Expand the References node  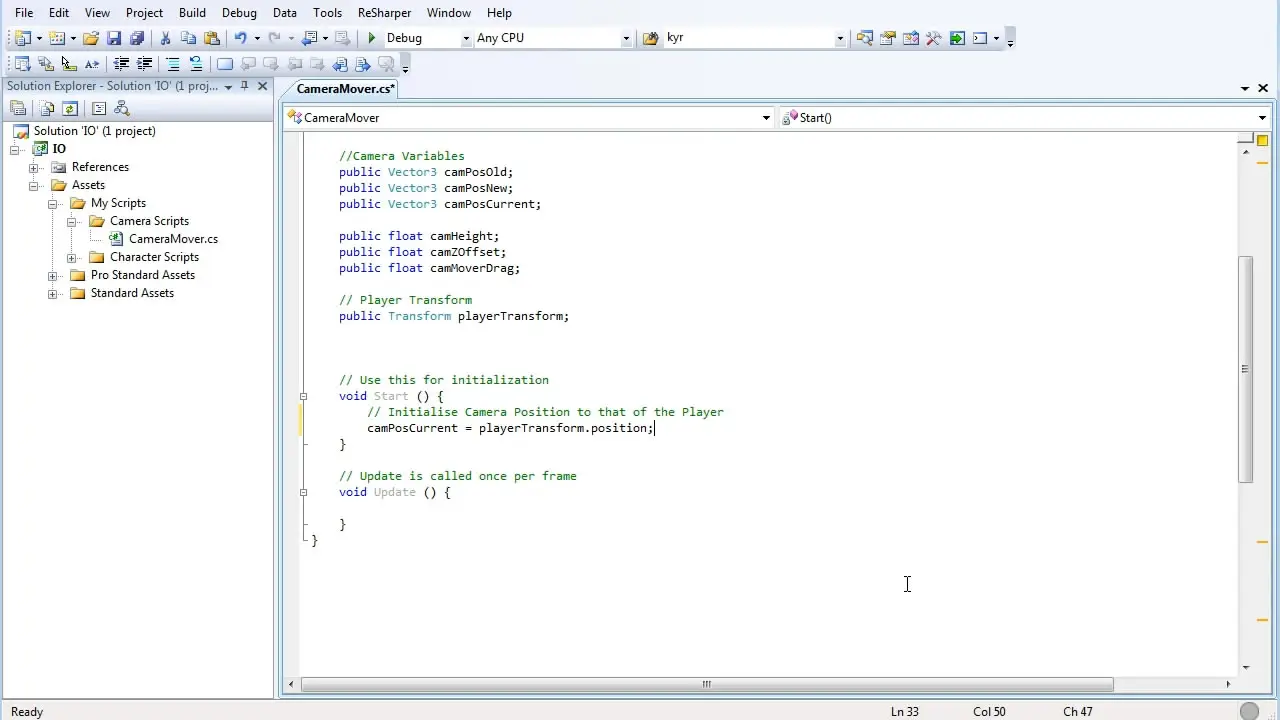[x=34, y=167]
